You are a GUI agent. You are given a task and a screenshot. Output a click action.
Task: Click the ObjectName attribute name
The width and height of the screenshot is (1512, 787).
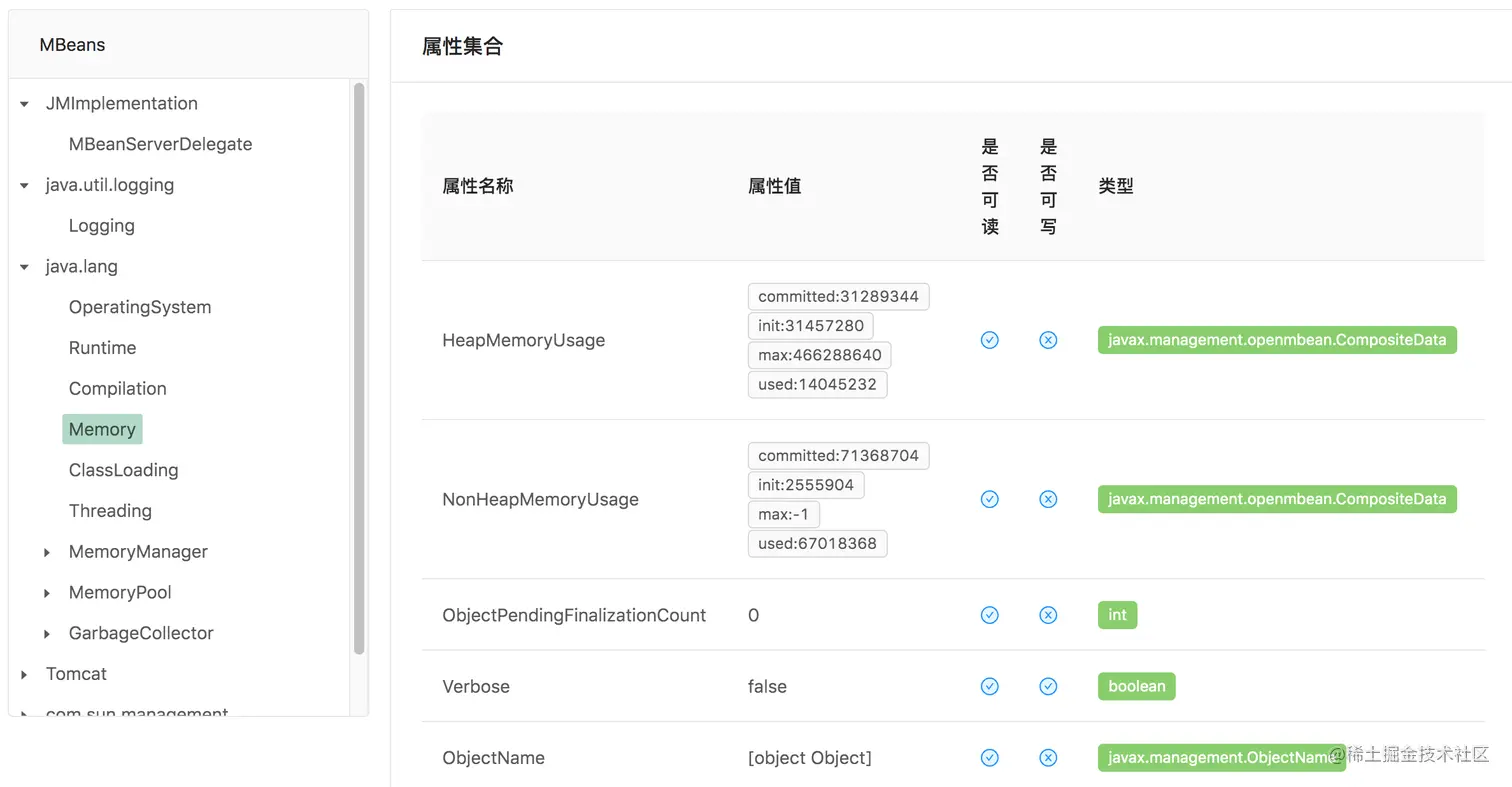pos(494,758)
